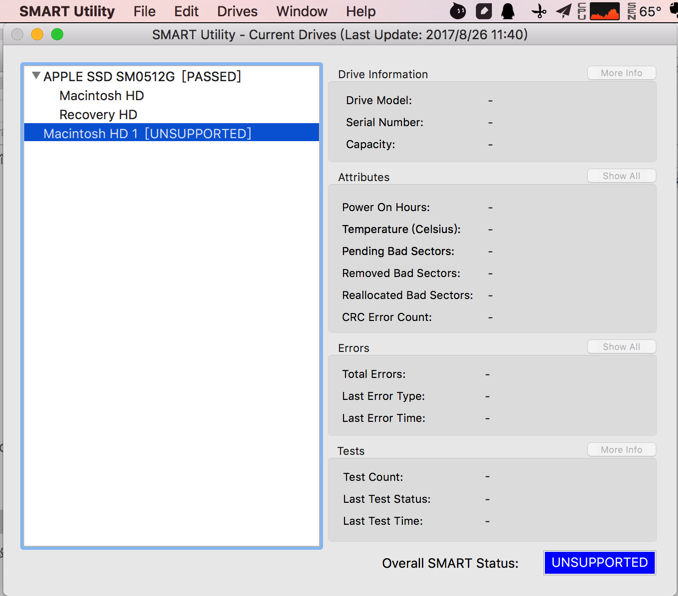
Task: Open the Drives menu
Action: pos(237,11)
